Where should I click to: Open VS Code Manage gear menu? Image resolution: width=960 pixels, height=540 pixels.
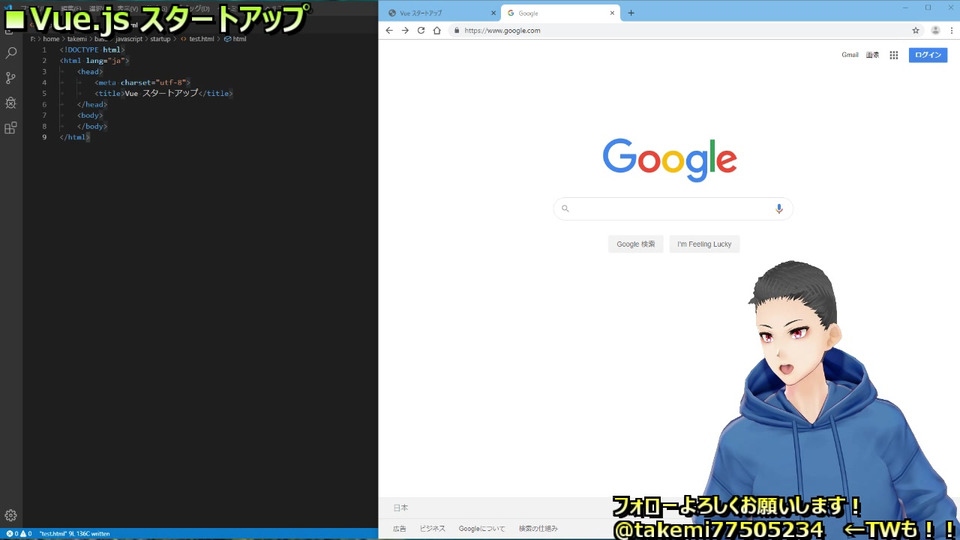point(10,516)
